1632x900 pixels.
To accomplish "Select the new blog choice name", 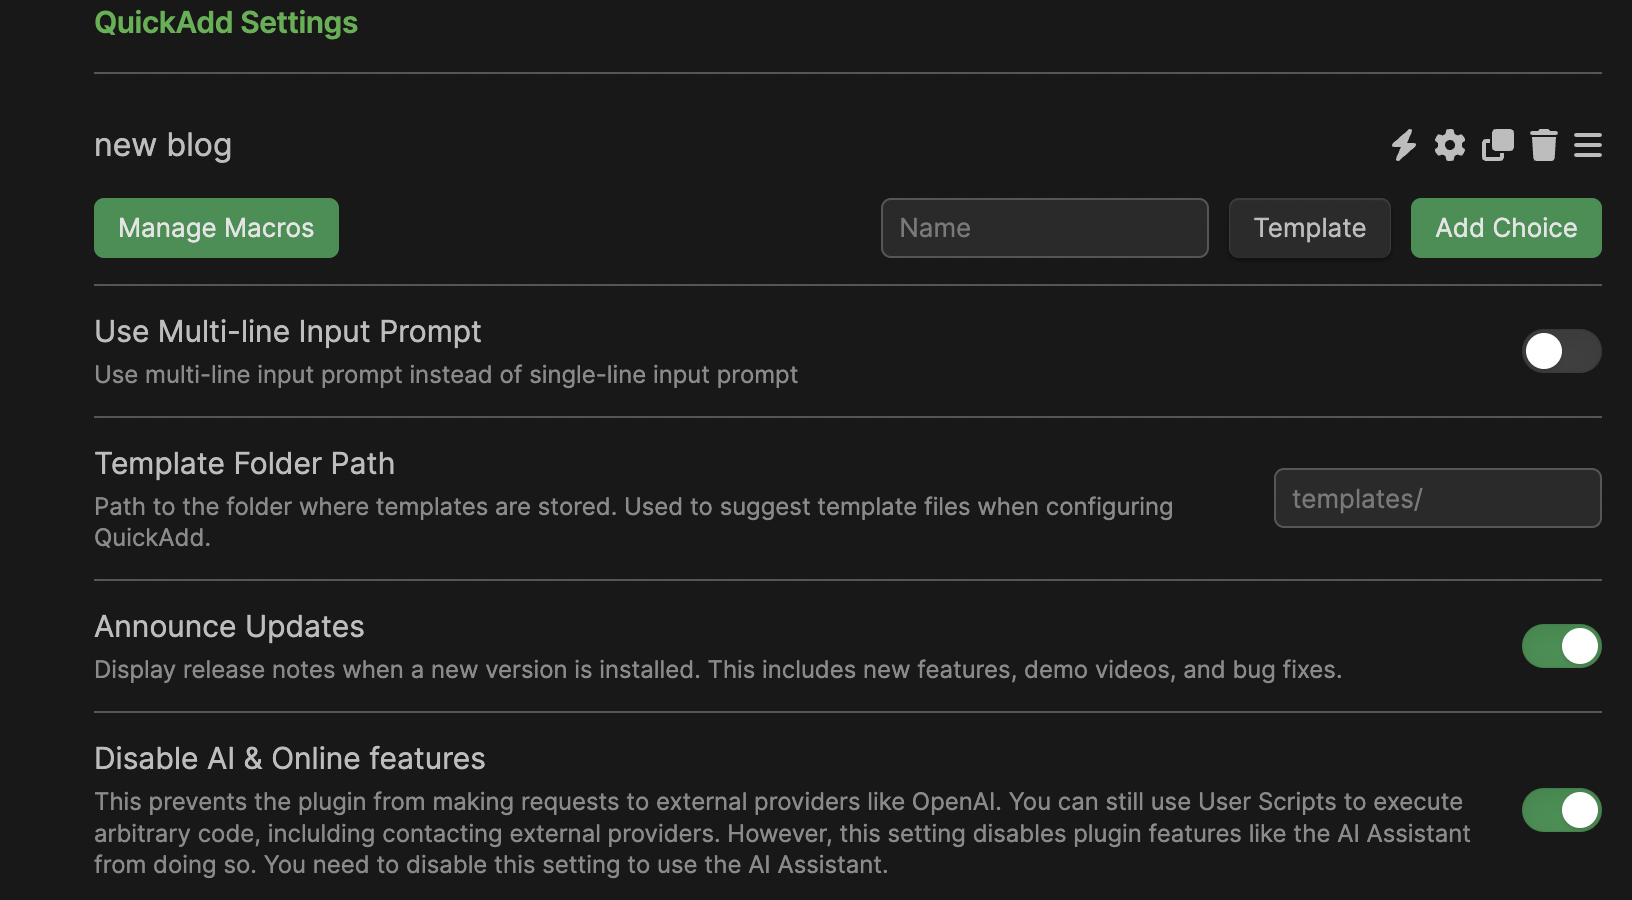I will click(163, 145).
